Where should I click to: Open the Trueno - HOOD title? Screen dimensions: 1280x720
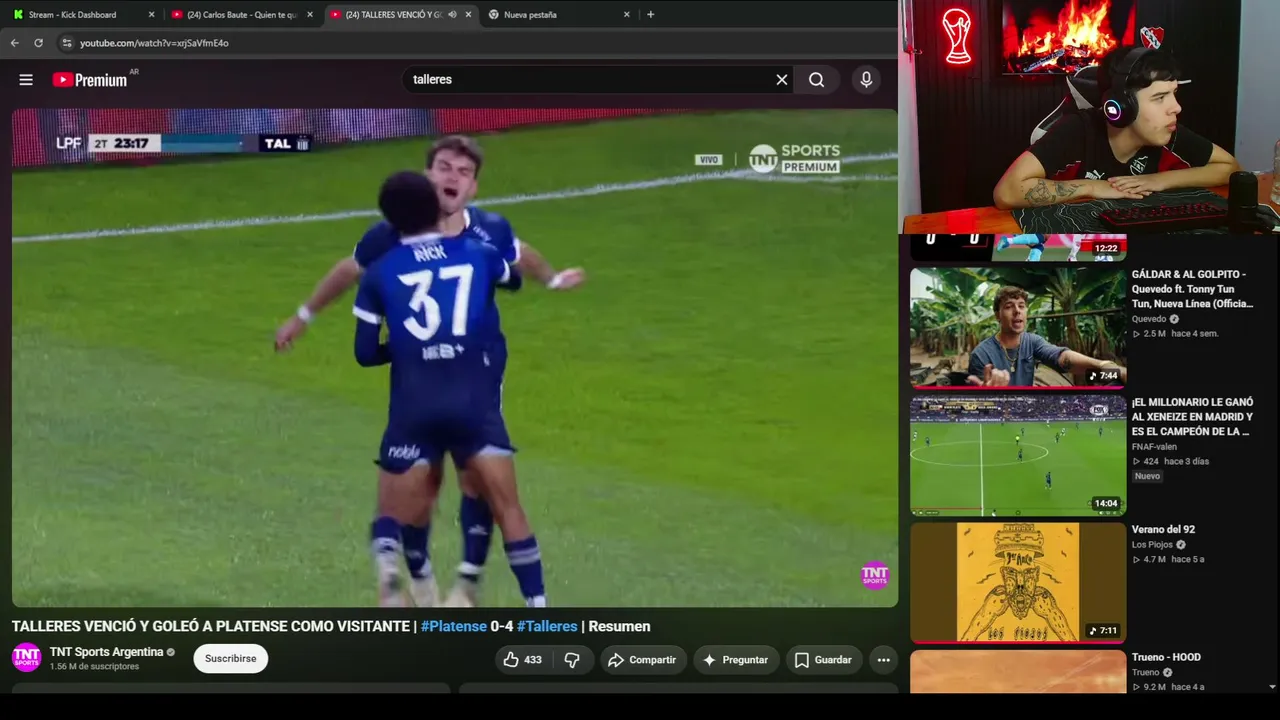(x=1166, y=658)
